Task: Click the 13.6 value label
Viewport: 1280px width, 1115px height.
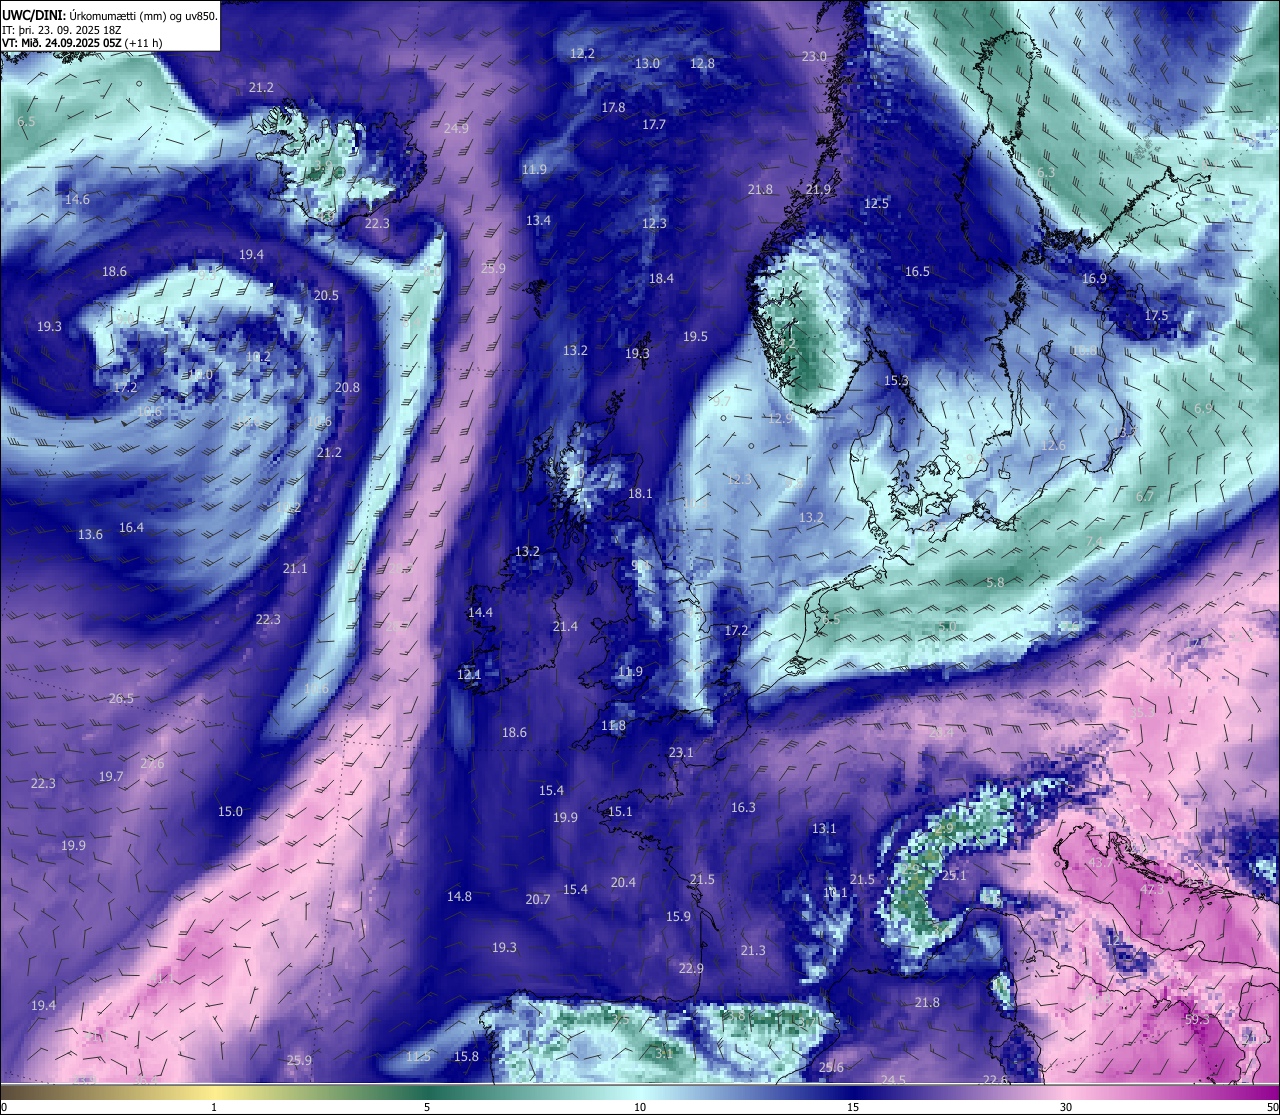Action: coord(90,534)
